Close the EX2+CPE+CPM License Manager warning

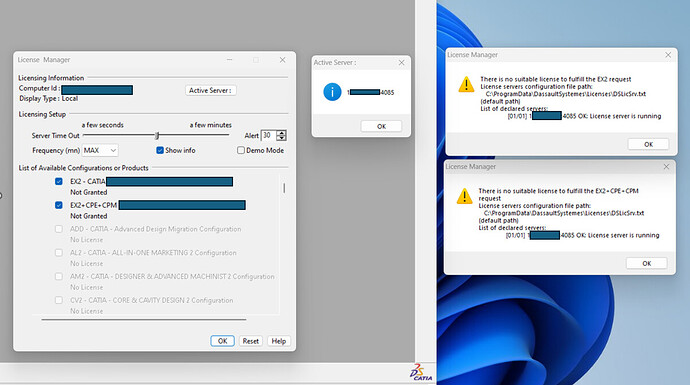click(666, 167)
